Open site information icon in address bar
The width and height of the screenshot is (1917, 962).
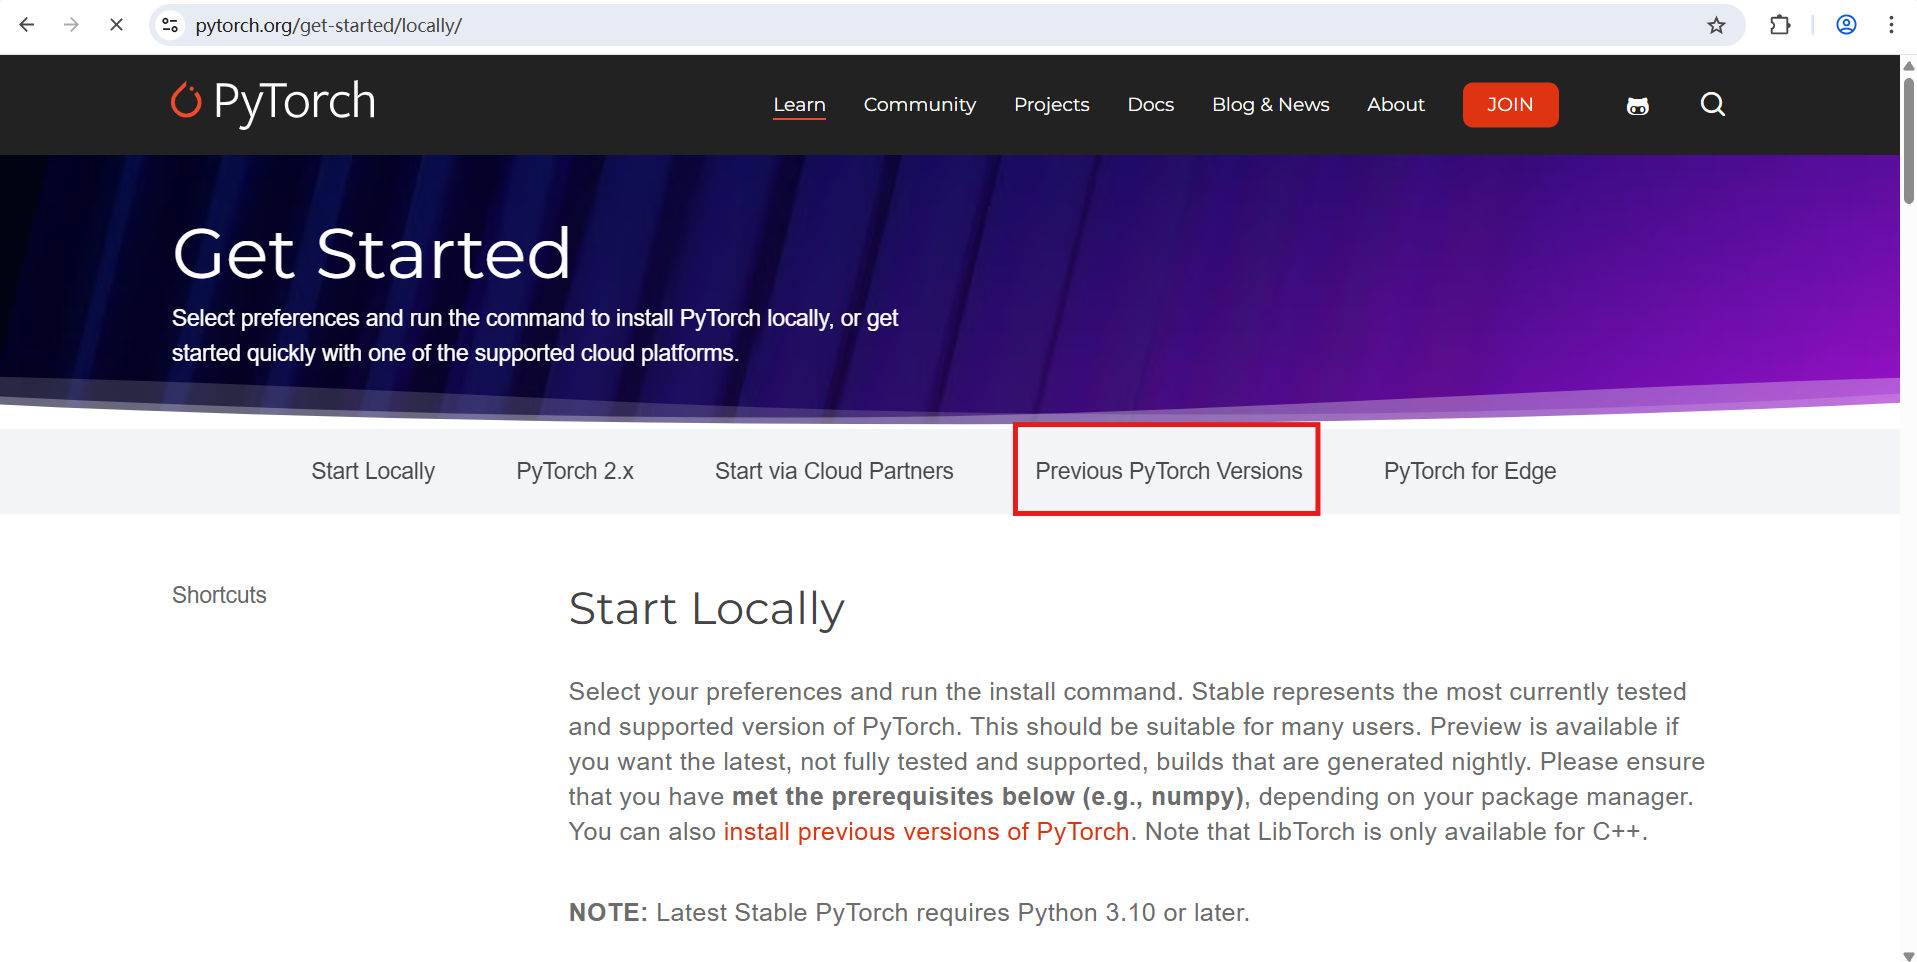171,25
